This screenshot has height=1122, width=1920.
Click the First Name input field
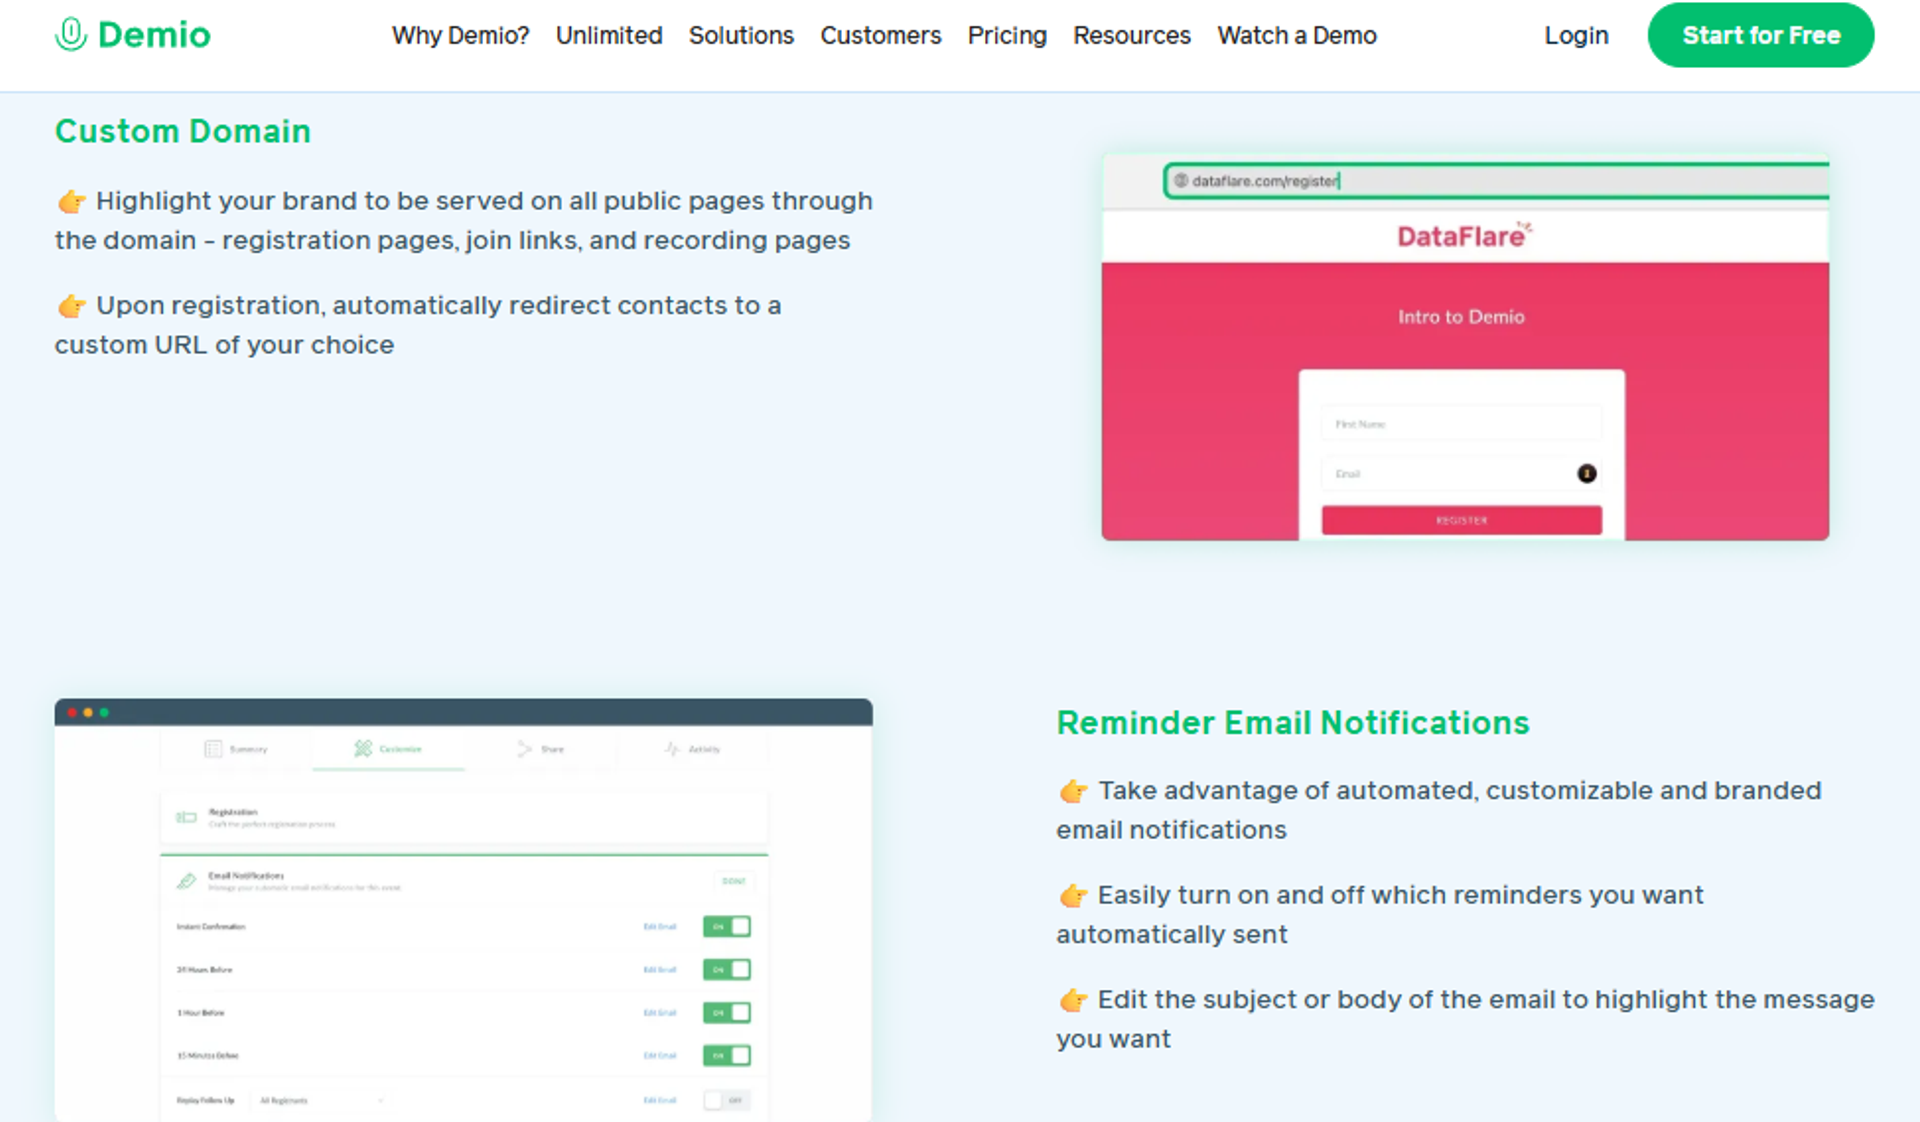(x=1461, y=424)
